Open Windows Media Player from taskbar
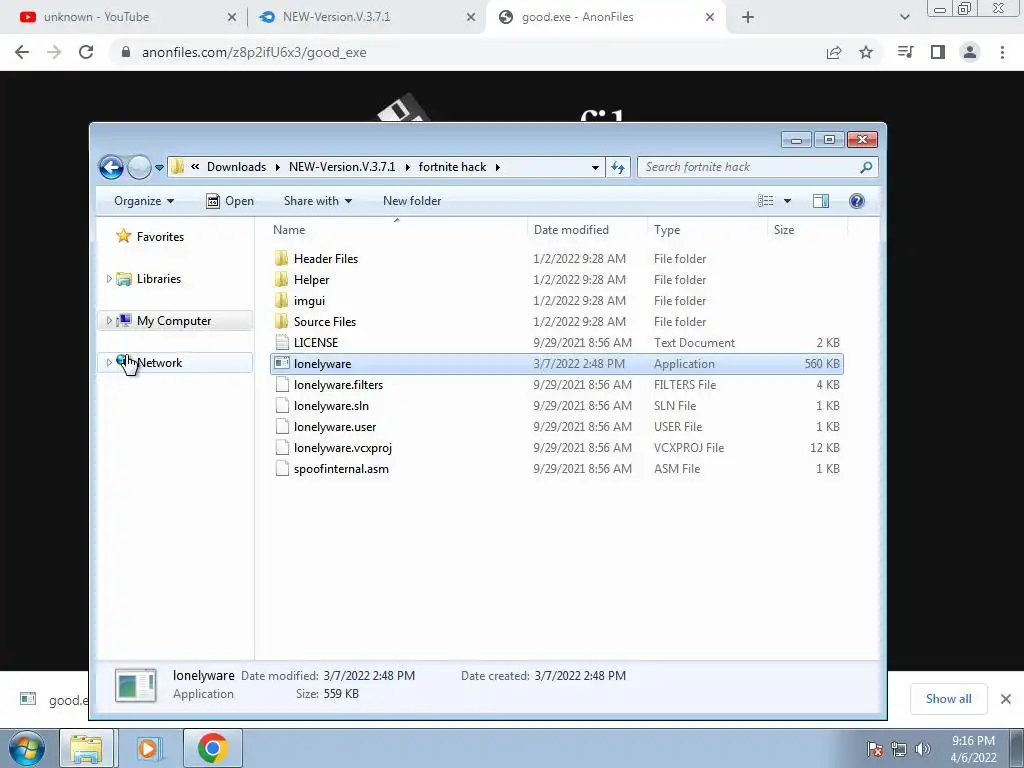This screenshot has height=768, width=1024. [150, 748]
